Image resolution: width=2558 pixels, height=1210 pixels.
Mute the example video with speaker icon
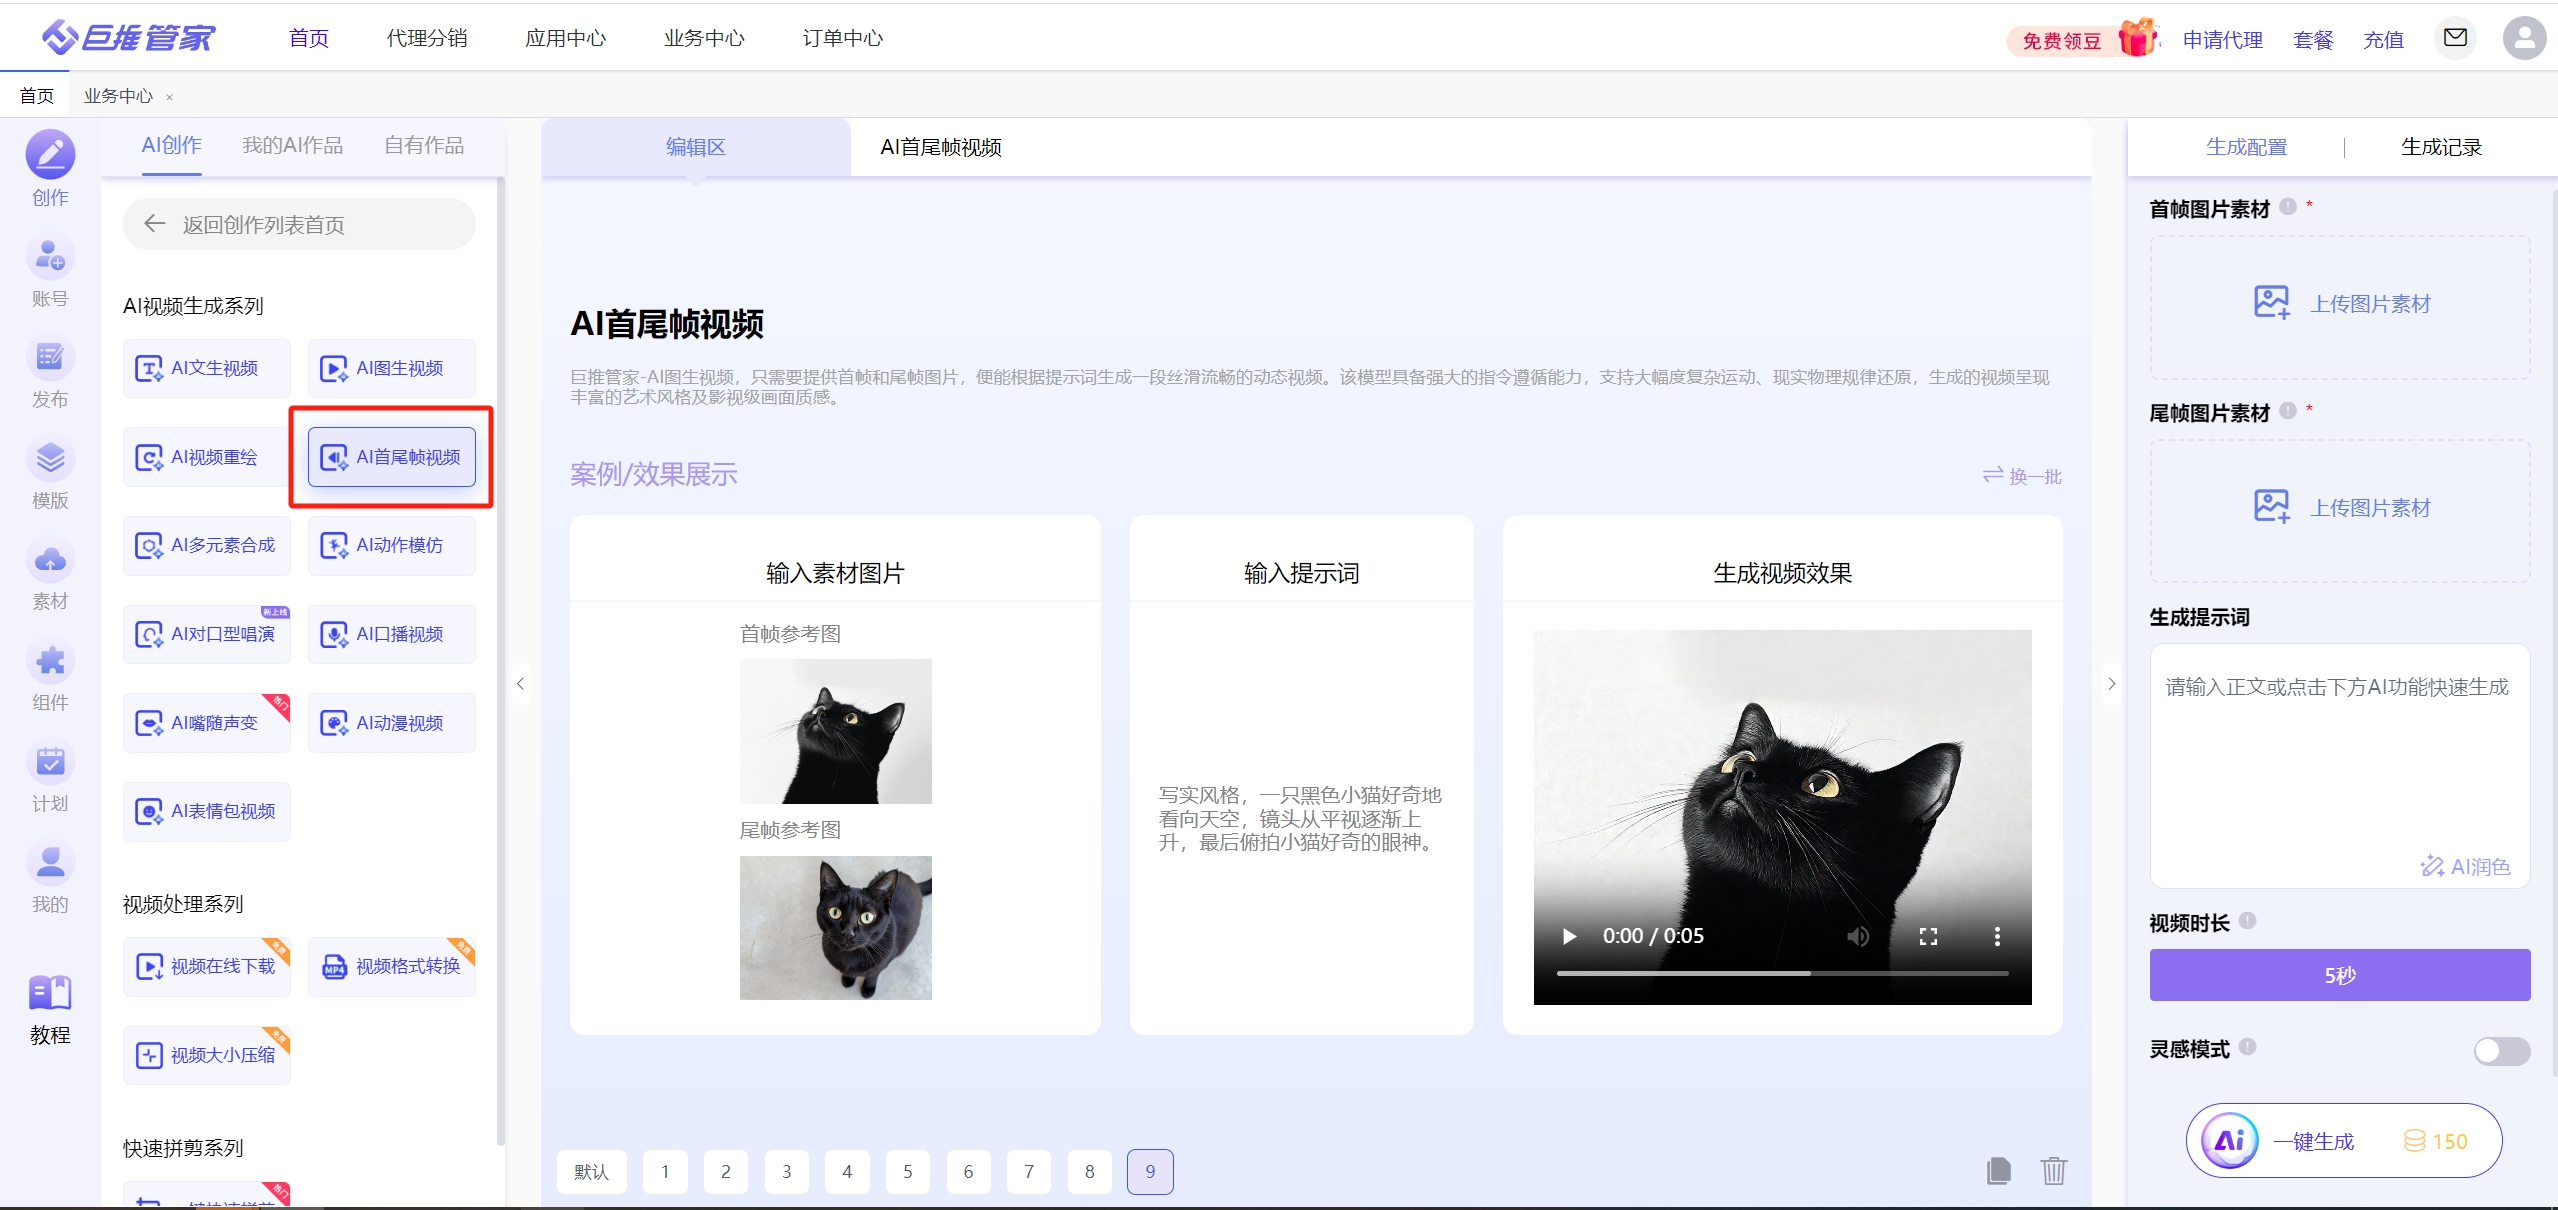(x=1858, y=937)
